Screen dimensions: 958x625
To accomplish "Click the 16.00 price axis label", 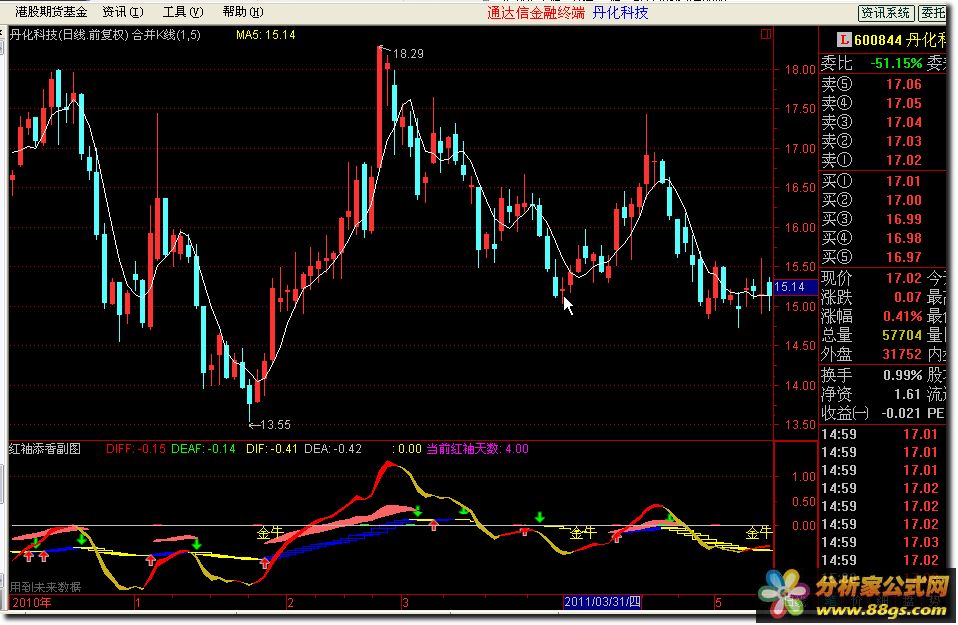I will click(800, 227).
